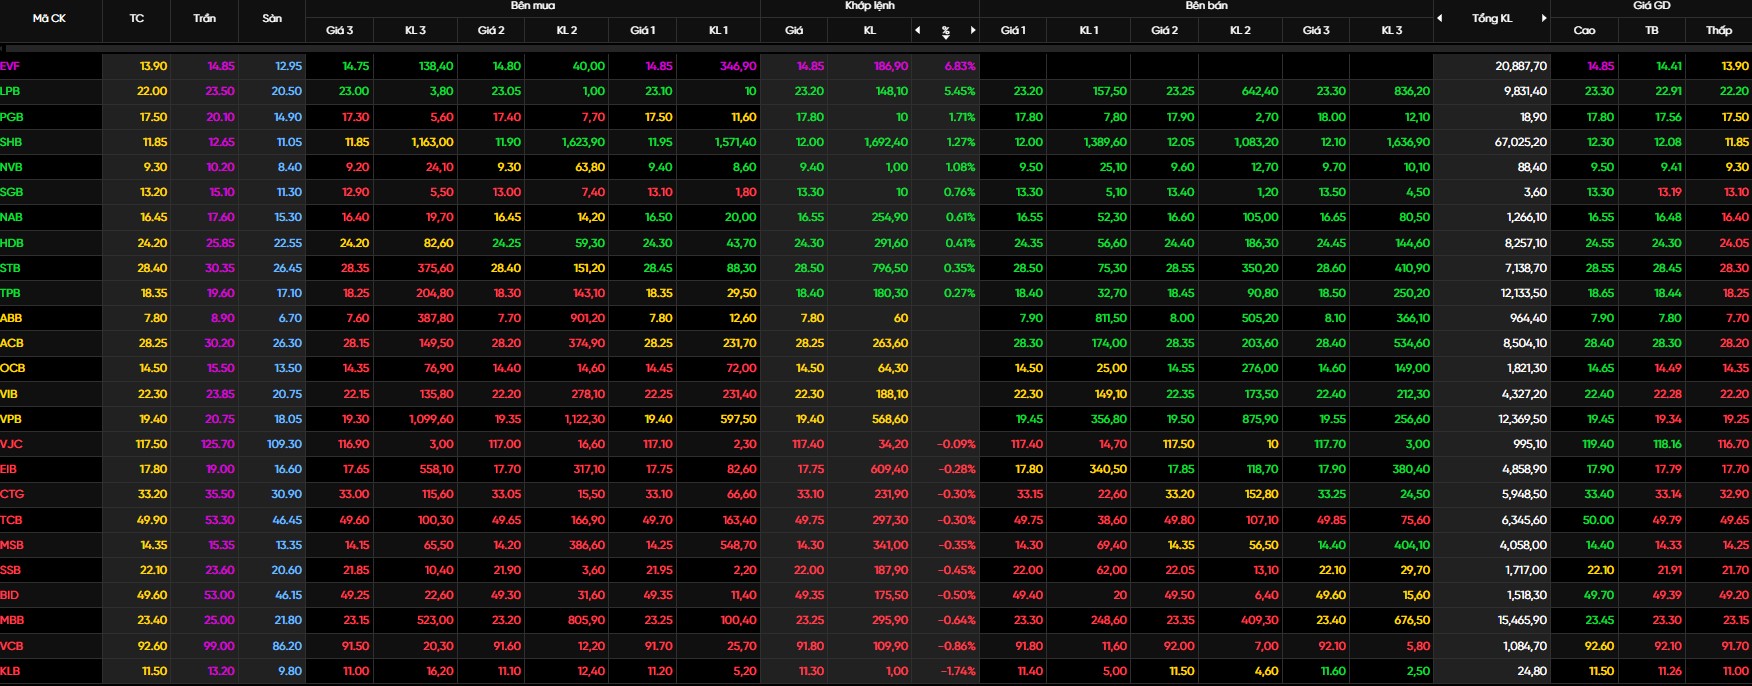Click the Tổng KL column header
This screenshot has height=686, width=1752.
click(1492, 18)
